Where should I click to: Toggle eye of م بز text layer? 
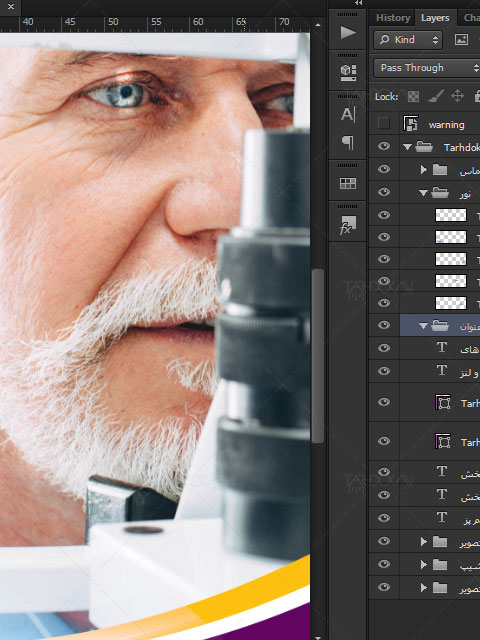384,518
